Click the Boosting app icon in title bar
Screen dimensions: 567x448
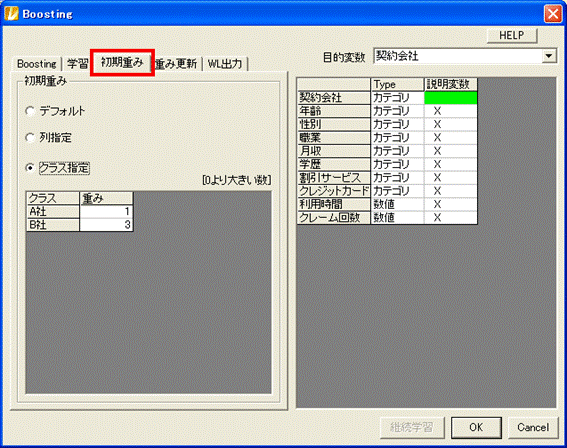11,14
